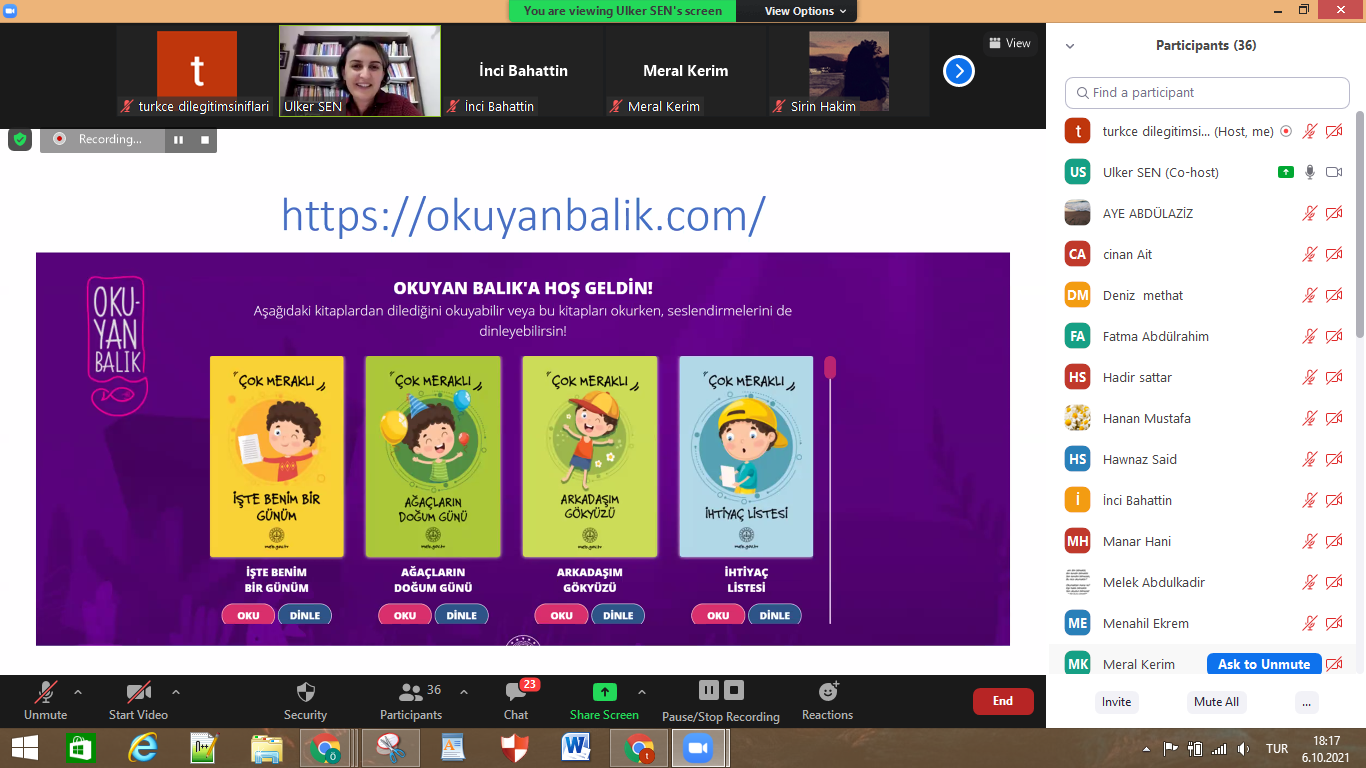This screenshot has width=1366, height=768.
Task: Click the participants list scrollbar
Action: [x=1359, y=230]
